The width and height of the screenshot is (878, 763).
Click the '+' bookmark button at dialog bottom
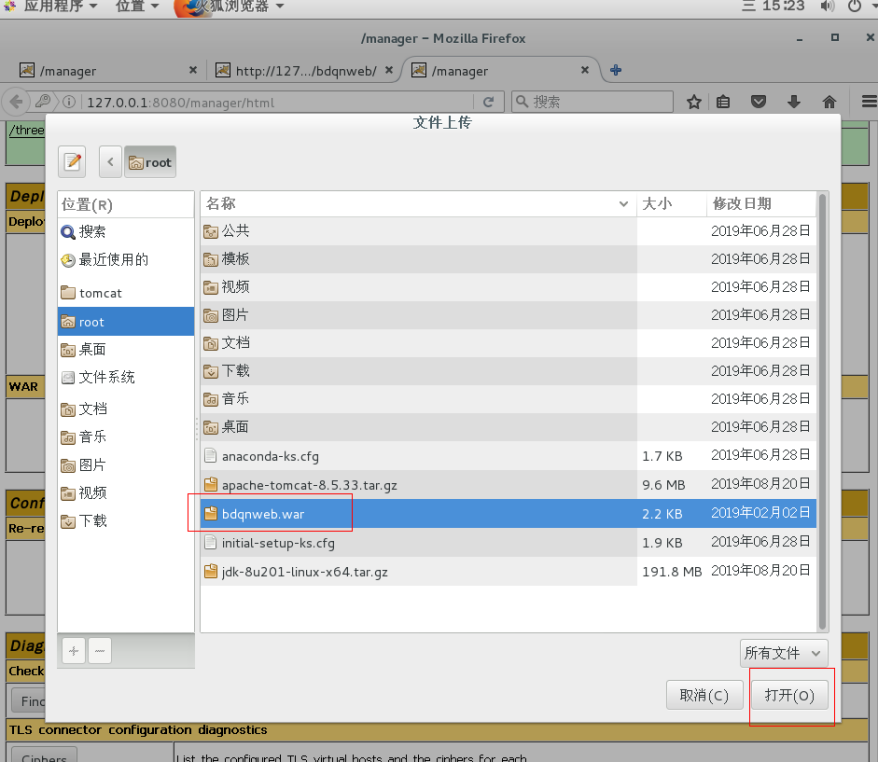[x=72, y=650]
